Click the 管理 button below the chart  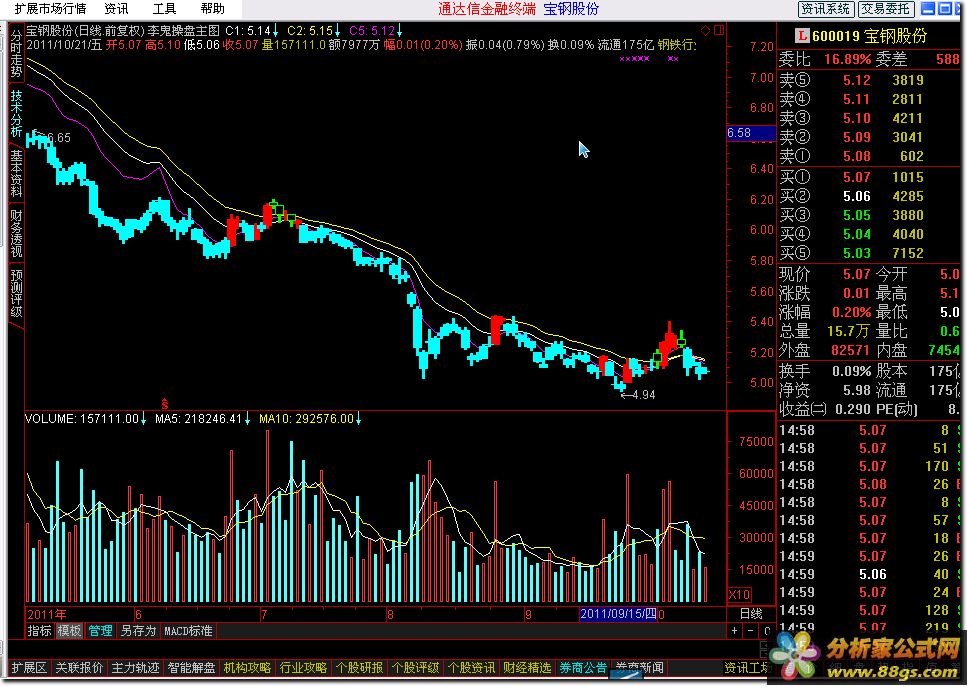pyautogui.click(x=100, y=631)
